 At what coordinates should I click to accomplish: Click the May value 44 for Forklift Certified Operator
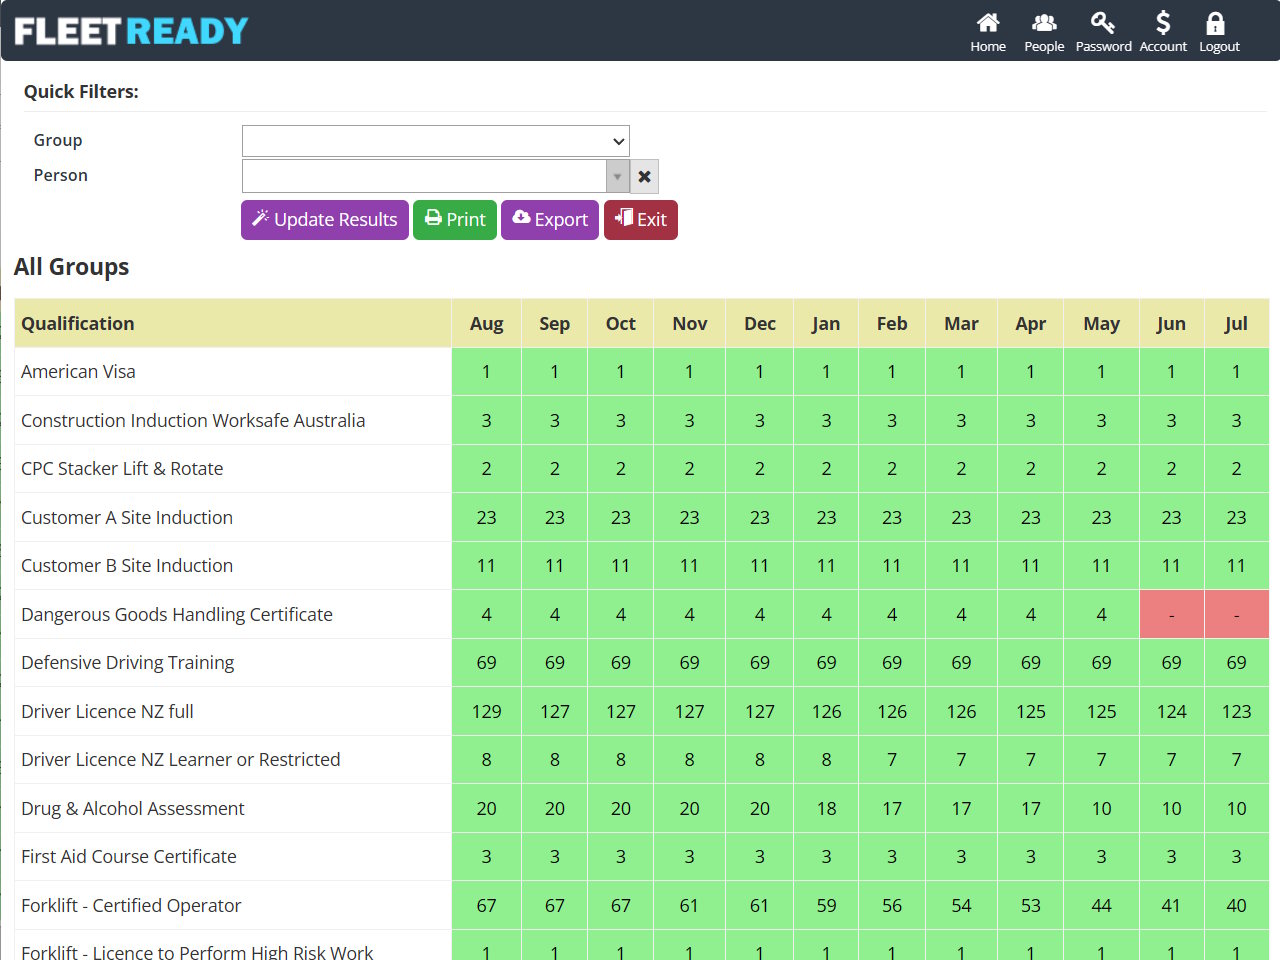click(x=1102, y=905)
